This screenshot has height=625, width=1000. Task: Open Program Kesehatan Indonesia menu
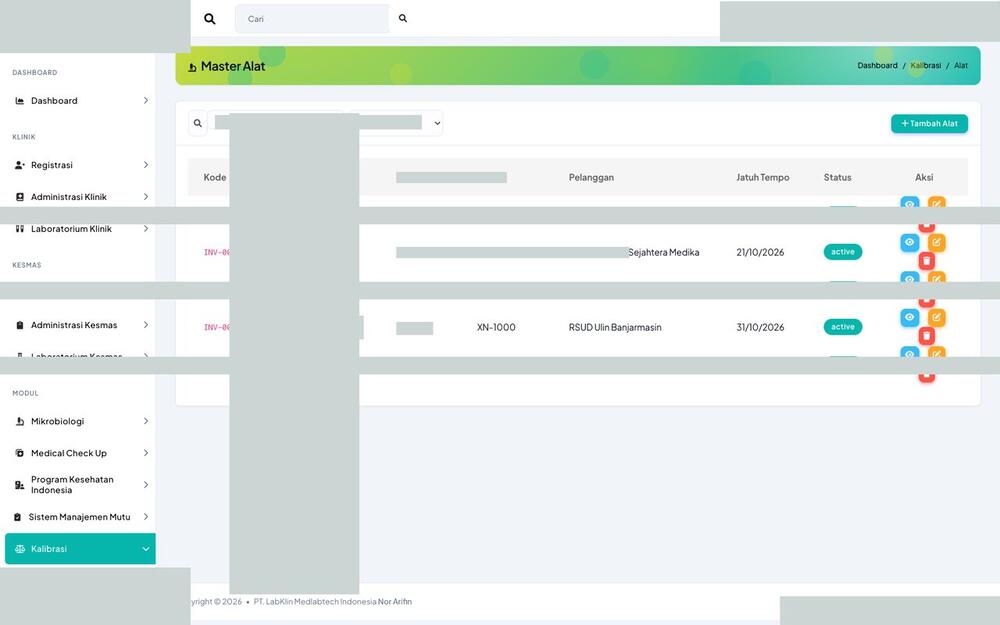80,485
